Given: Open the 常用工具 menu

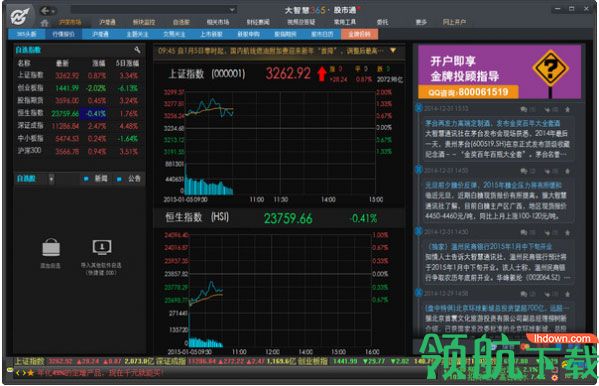Looking at the screenshot, I should 345,22.
